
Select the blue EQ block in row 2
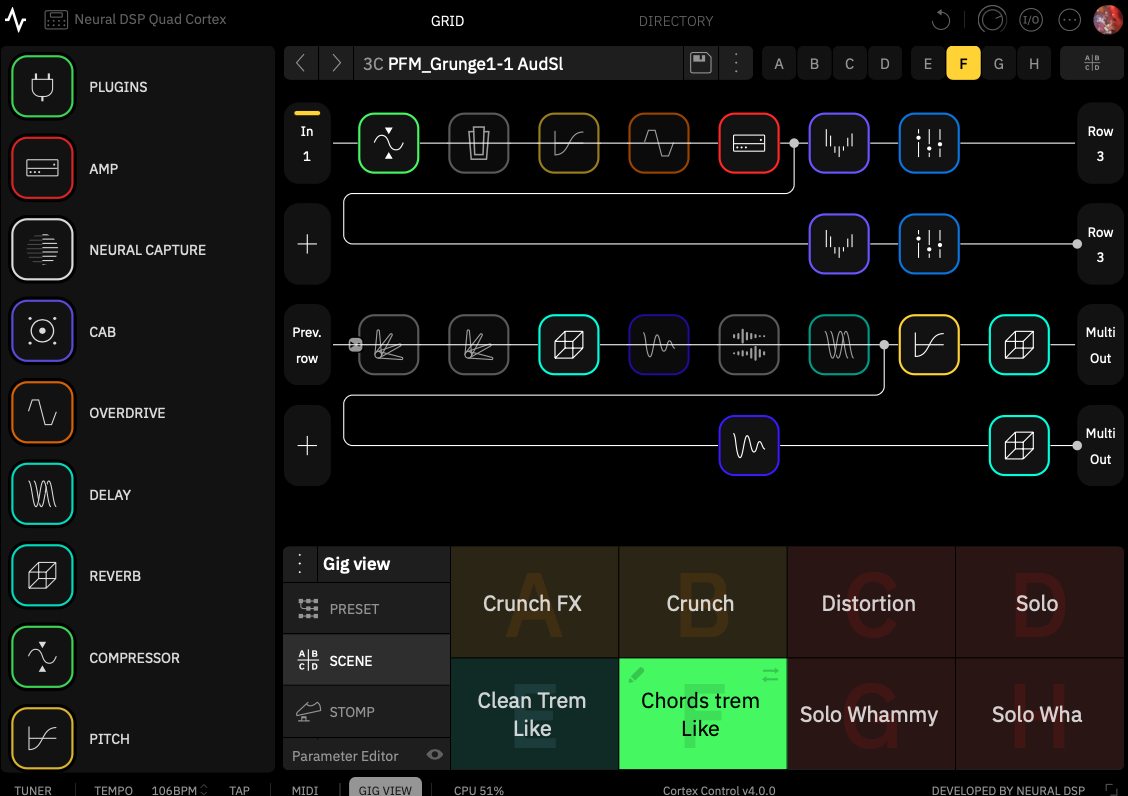click(x=929, y=244)
